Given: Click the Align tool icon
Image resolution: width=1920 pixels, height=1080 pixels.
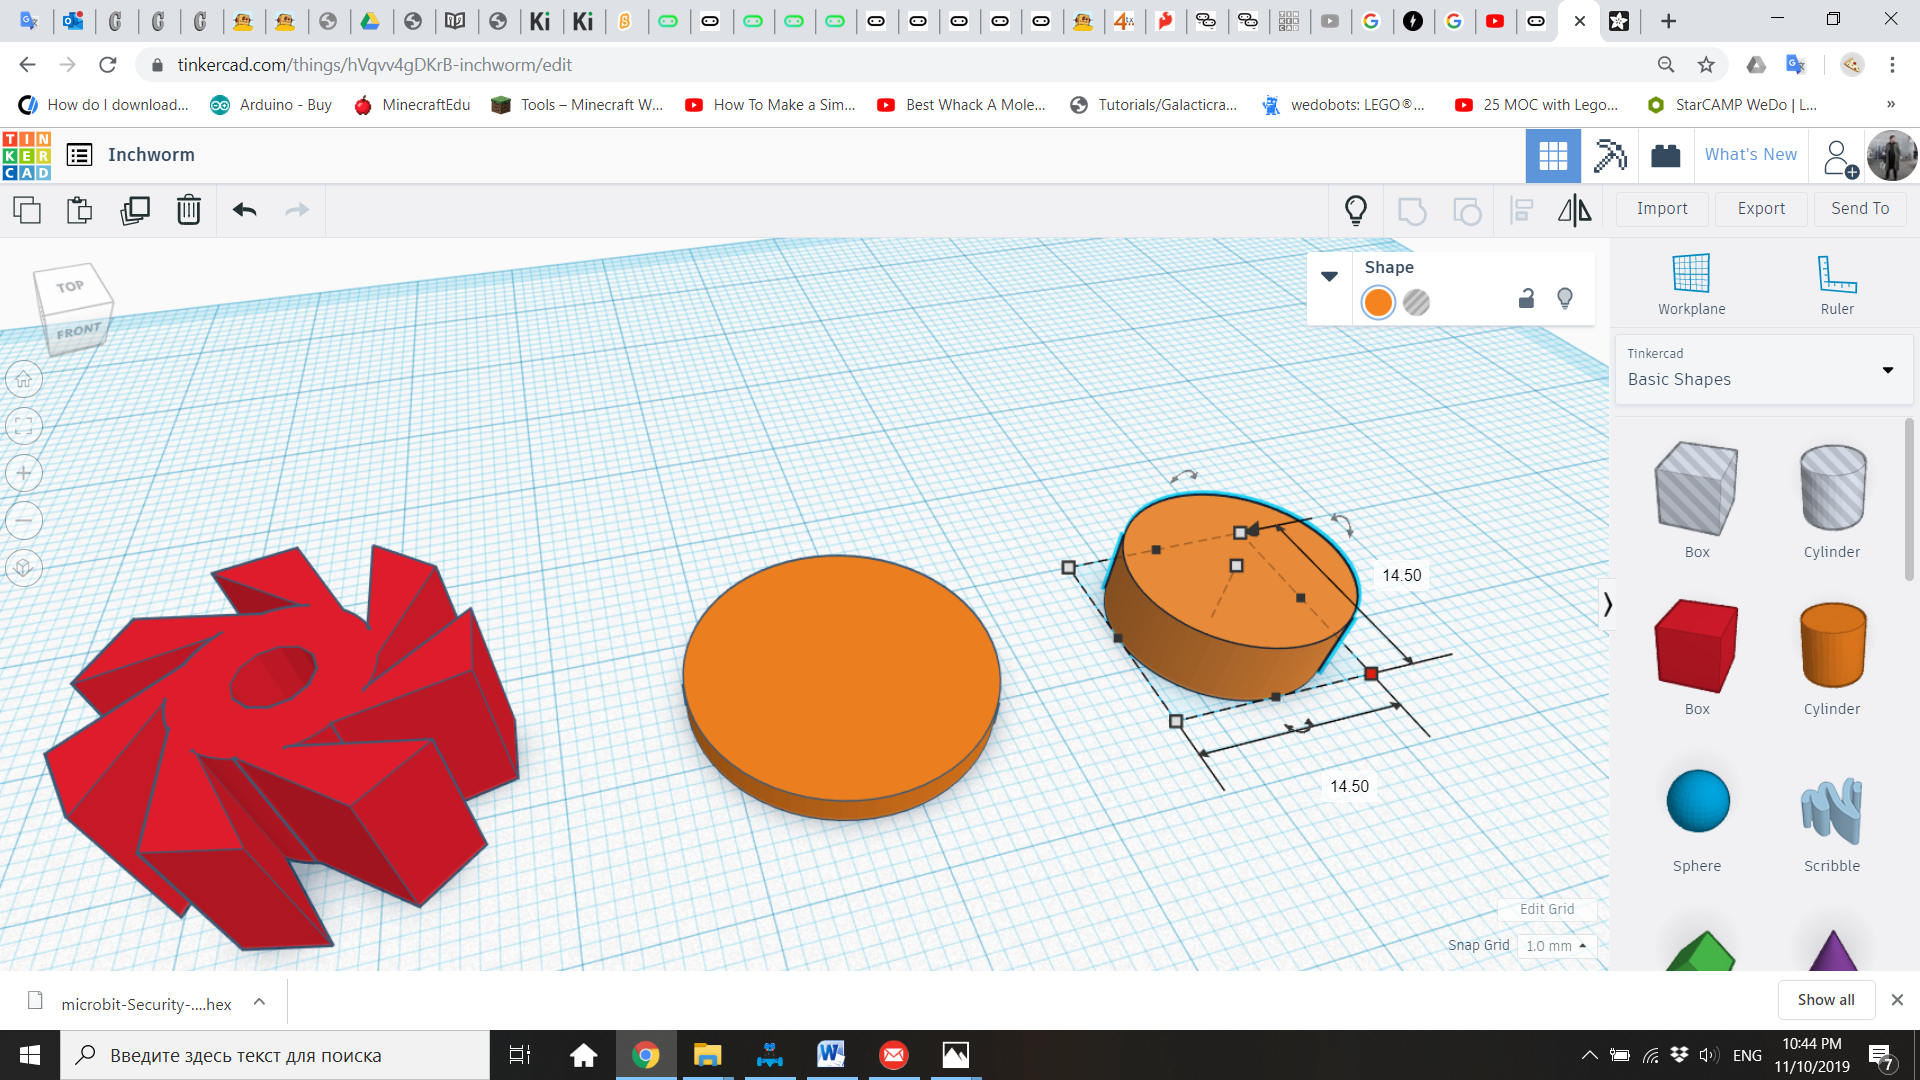Looking at the screenshot, I should point(1522,210).
